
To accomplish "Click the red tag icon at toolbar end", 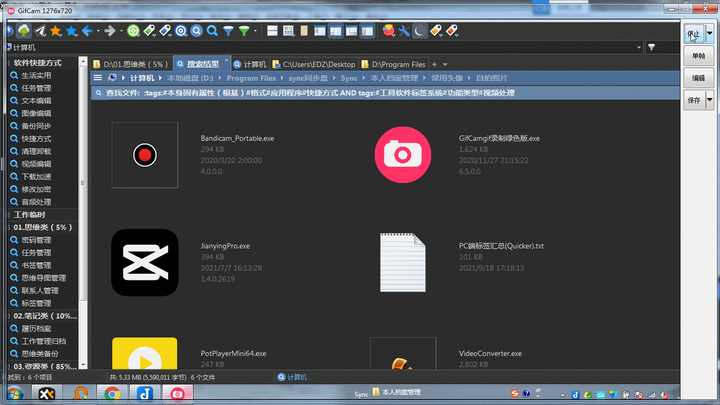I will tap(452, 31).
